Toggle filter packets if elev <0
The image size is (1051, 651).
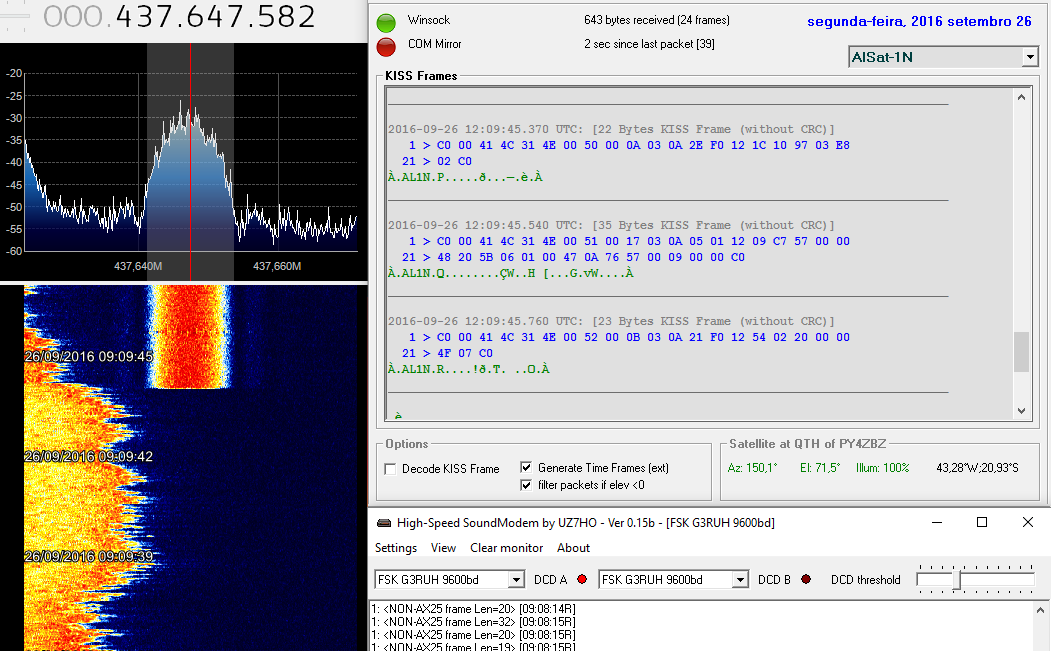click(x=526, y=485)
